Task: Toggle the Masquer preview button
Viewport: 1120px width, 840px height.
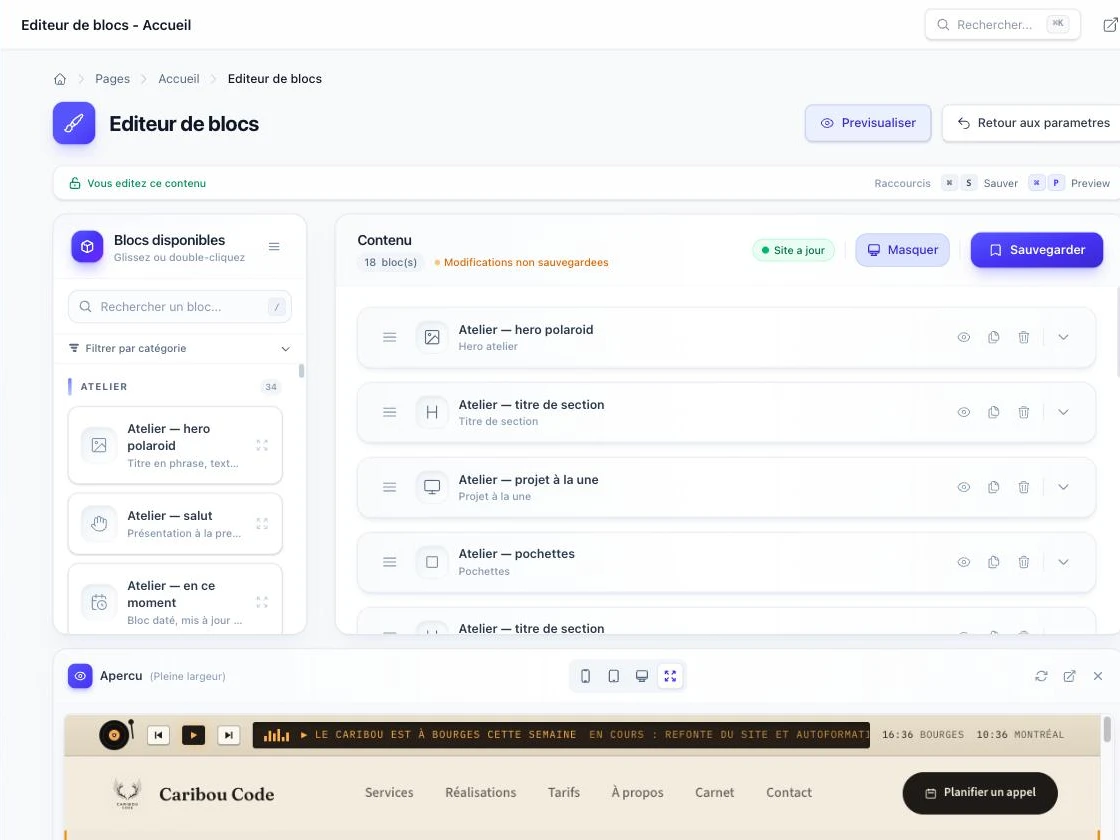Action: click(902, 250)
